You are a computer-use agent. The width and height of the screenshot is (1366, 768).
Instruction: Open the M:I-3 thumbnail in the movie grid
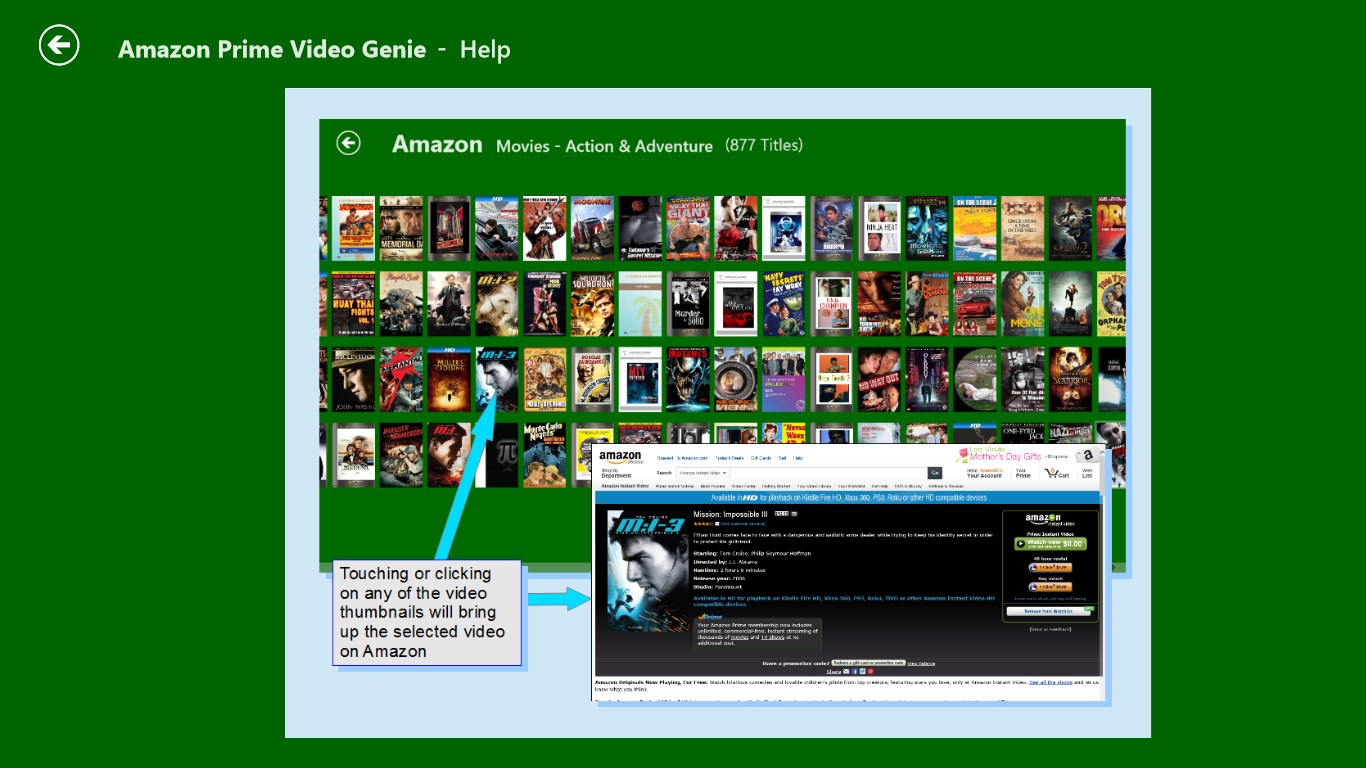pyautogui.click(x=497, y=380)
